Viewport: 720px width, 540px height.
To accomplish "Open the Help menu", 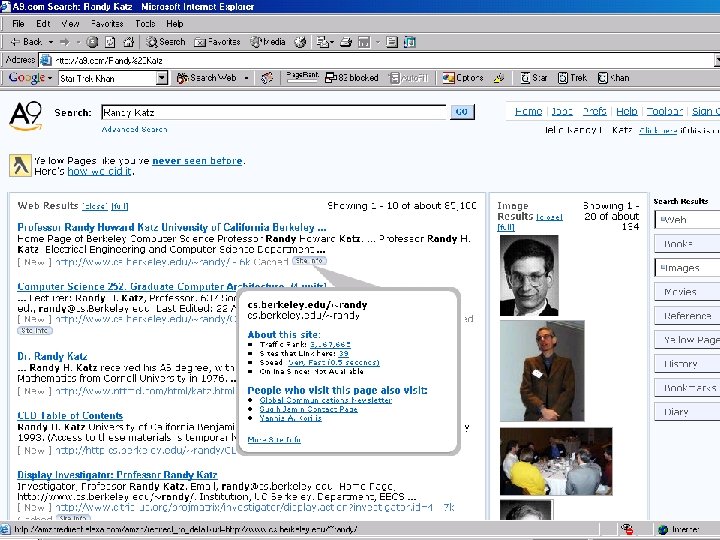I will coord(174,23).
